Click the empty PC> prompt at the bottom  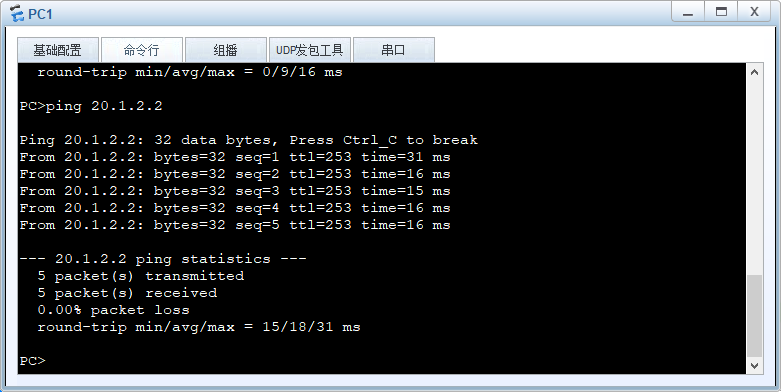(33, 361)
